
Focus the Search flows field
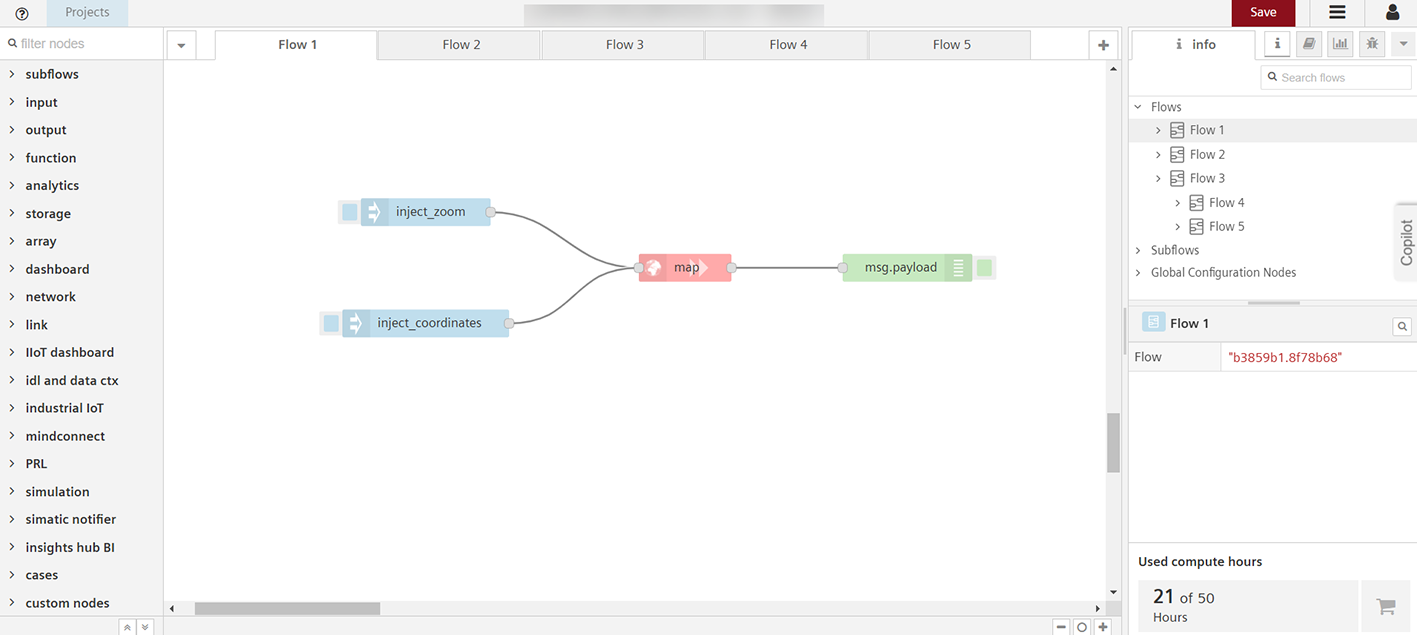pos(1336,77)
